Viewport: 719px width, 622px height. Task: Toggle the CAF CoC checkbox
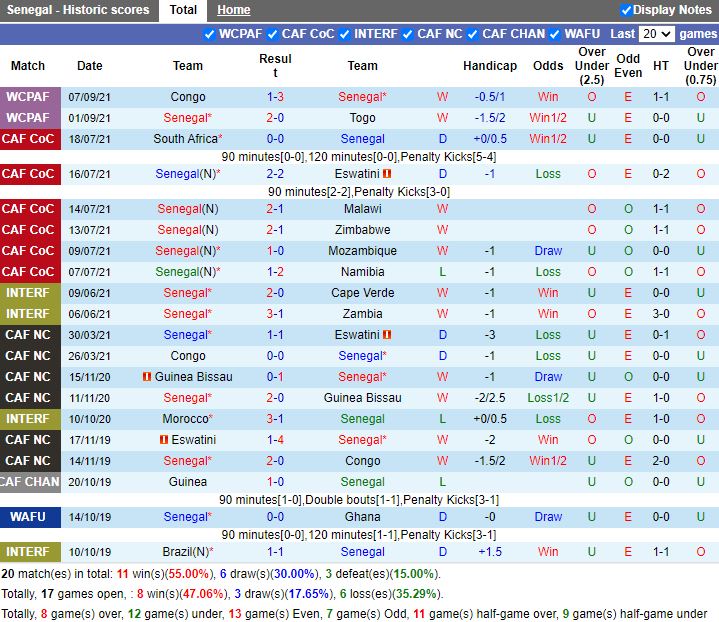click(273, 34)
